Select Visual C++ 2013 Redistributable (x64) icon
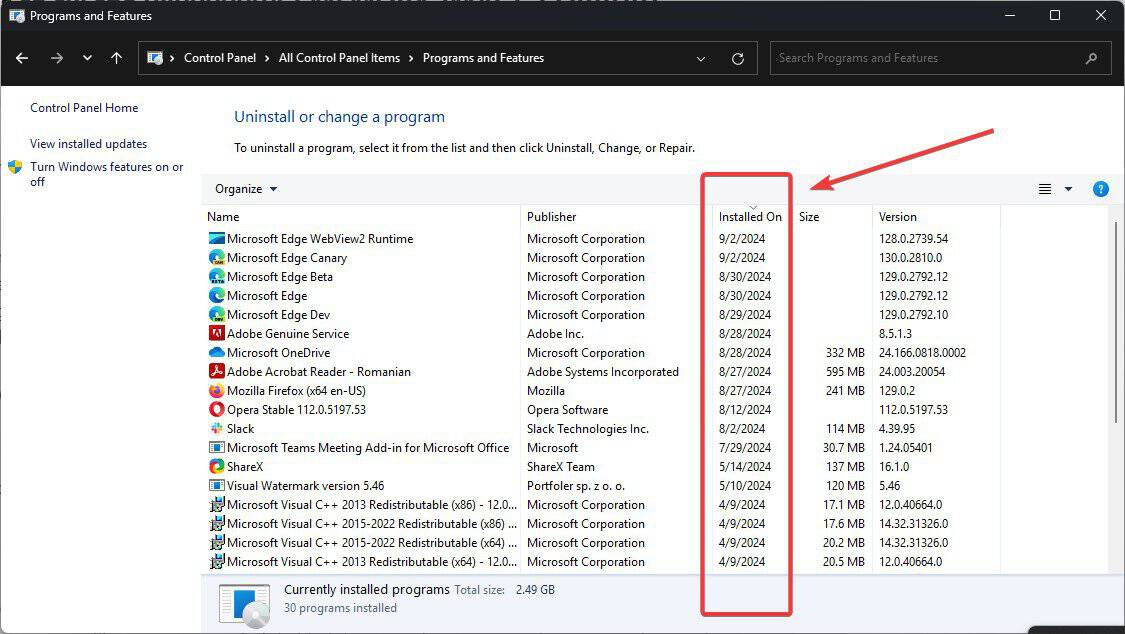The image size is (1125, 634). [x=216, y=562]
